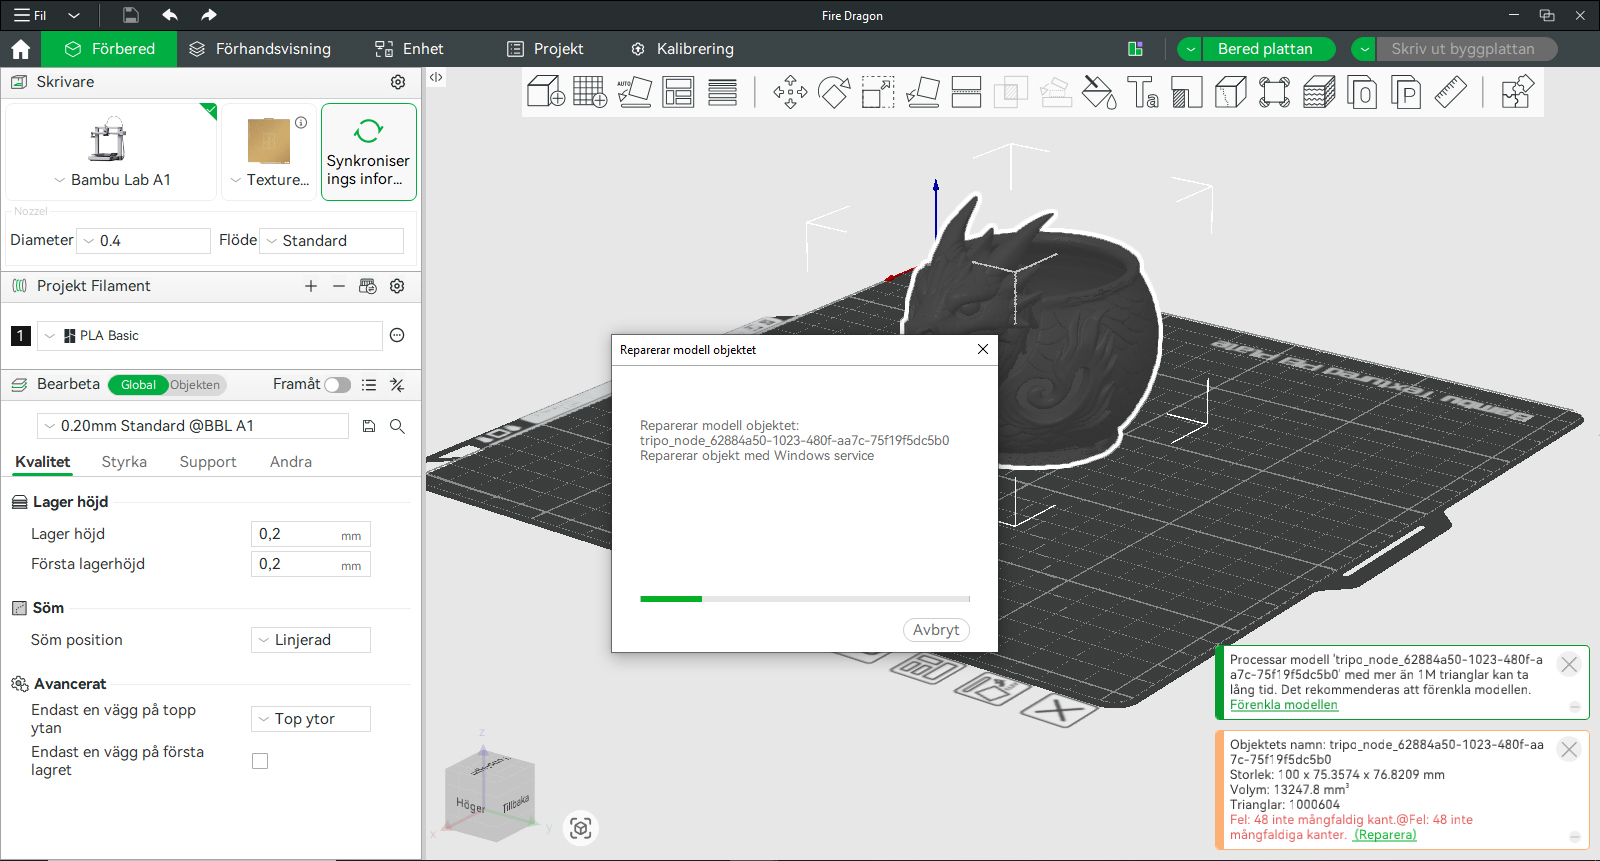Select the Color painting bucket tool
1600x861 pixels.
(1099, 92)
